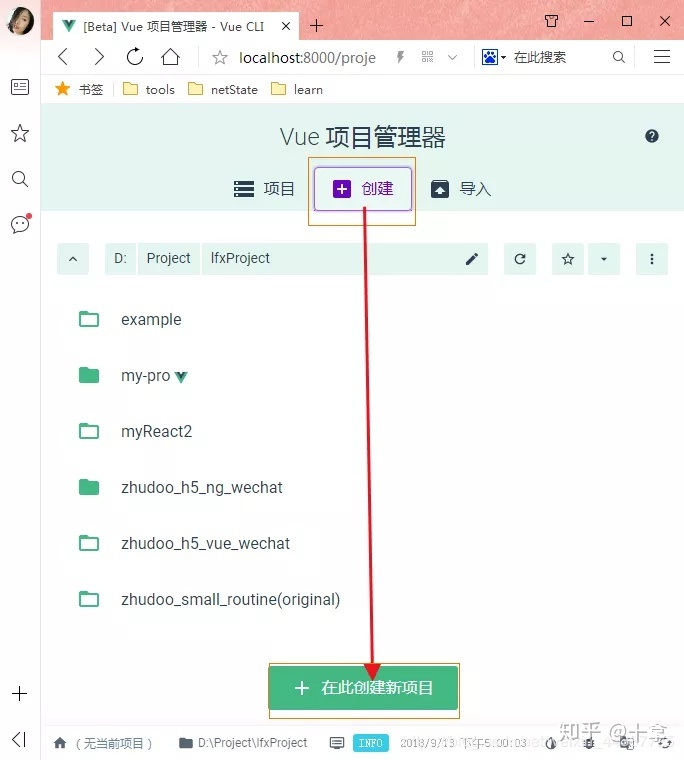The image size is (684, 760).
Task: Expand the address bar dropdown chevron
Action: 452,58
